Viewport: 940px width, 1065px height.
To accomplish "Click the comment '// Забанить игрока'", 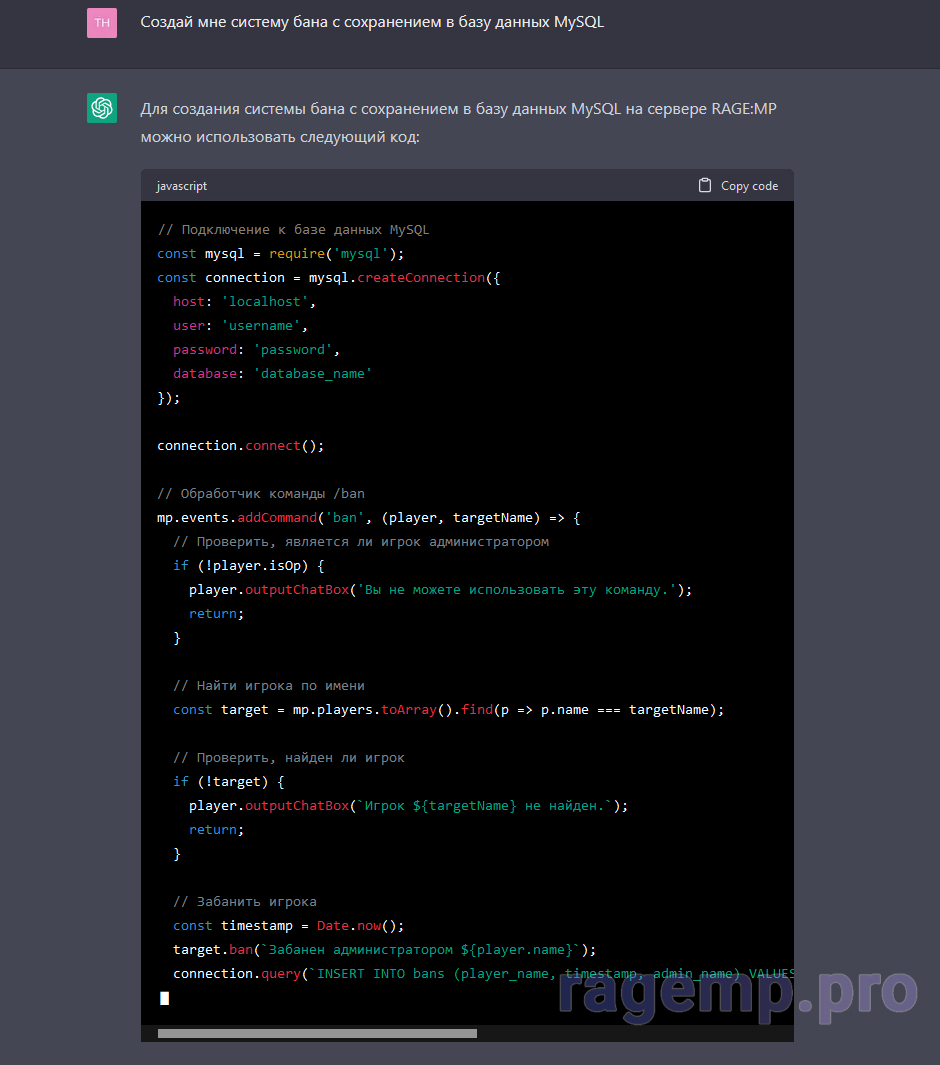I will click(245, 901).
